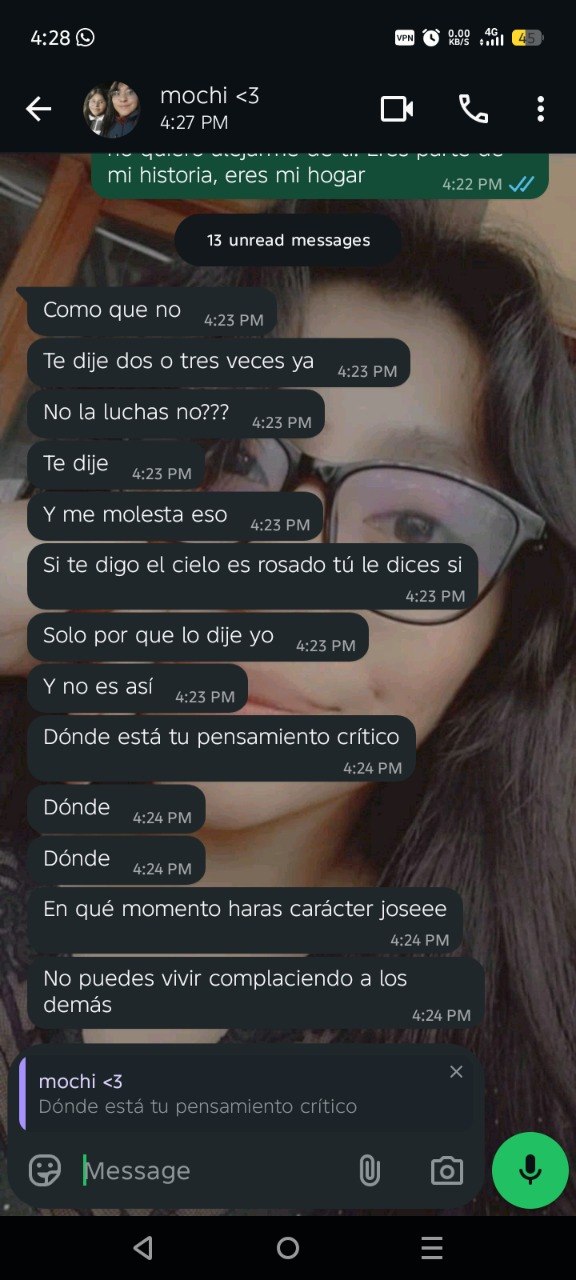This screenshot has width=576, height=1280.
Task: Open the camera from message bar
Action: pos(447,1170)
